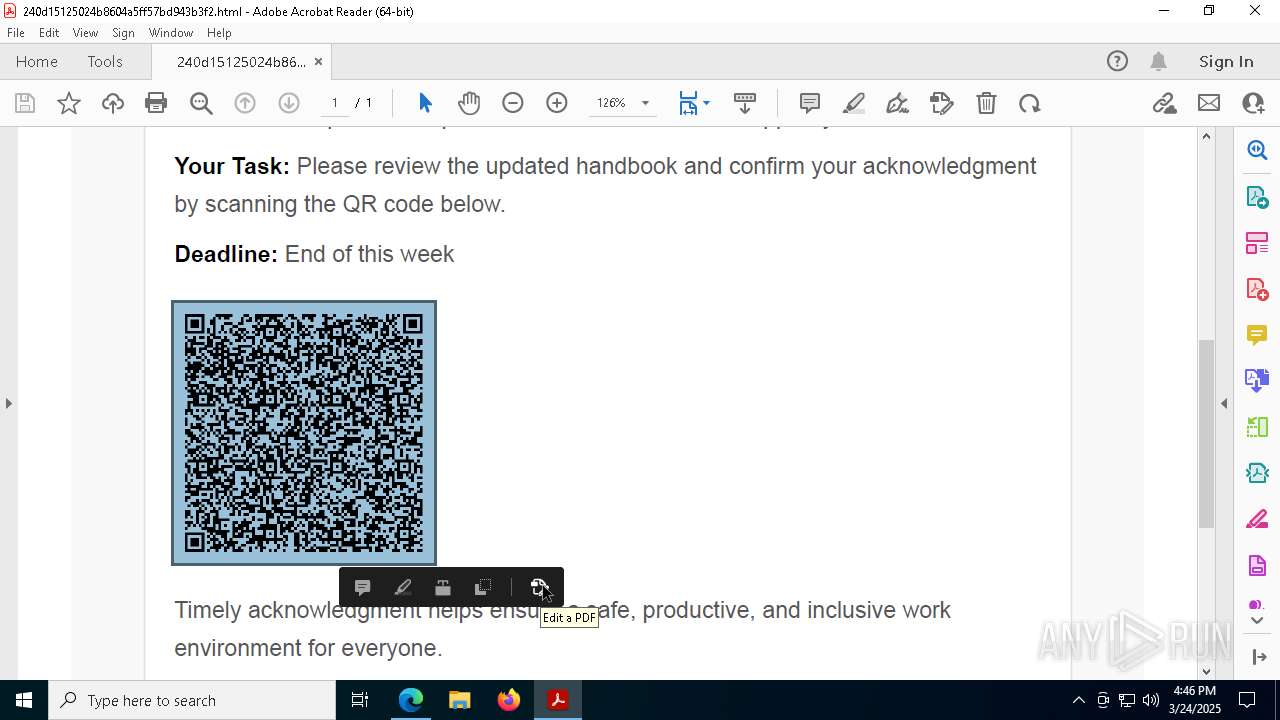Image resolution: width=1280 pixels, height=720 pixels.
Task: Open the Export PDF sidebar tool
Action: pos(1257,196)
